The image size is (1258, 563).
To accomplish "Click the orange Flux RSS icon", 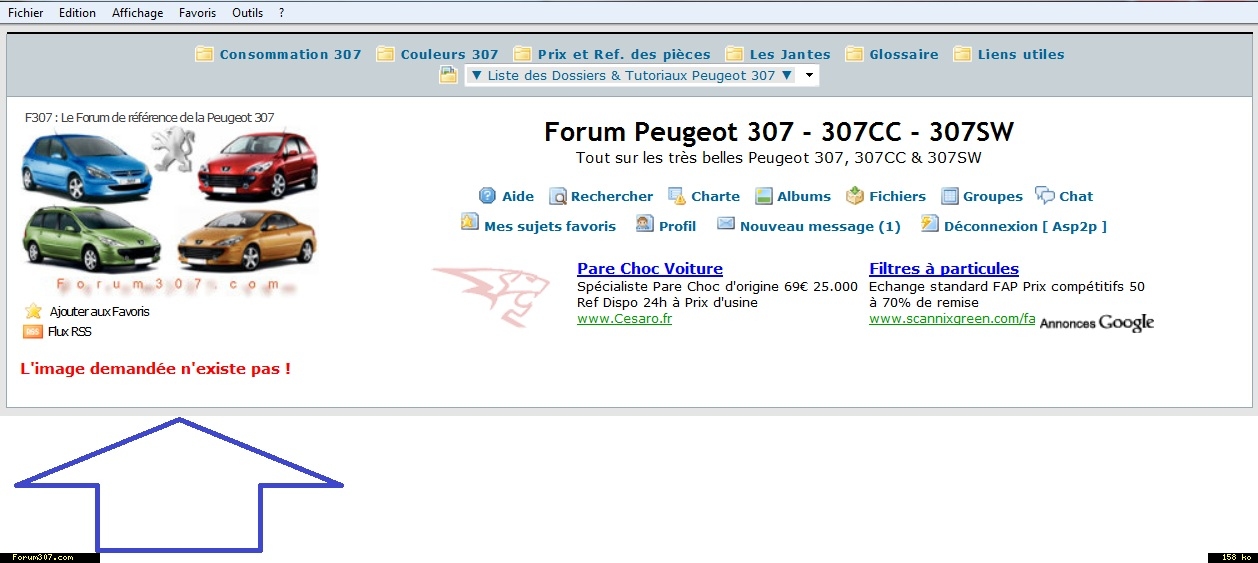I will pos(32,332).
